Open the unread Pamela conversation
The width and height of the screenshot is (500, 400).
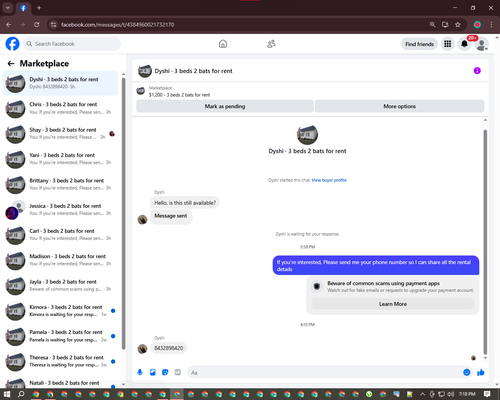pos(60,336)
